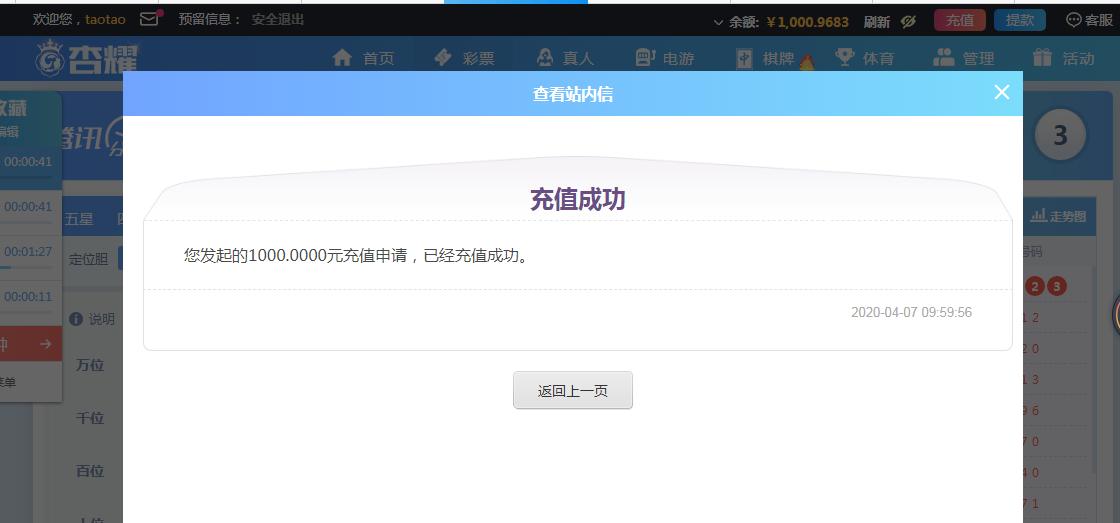Click the 返回上一页 button

pos(572,391)
